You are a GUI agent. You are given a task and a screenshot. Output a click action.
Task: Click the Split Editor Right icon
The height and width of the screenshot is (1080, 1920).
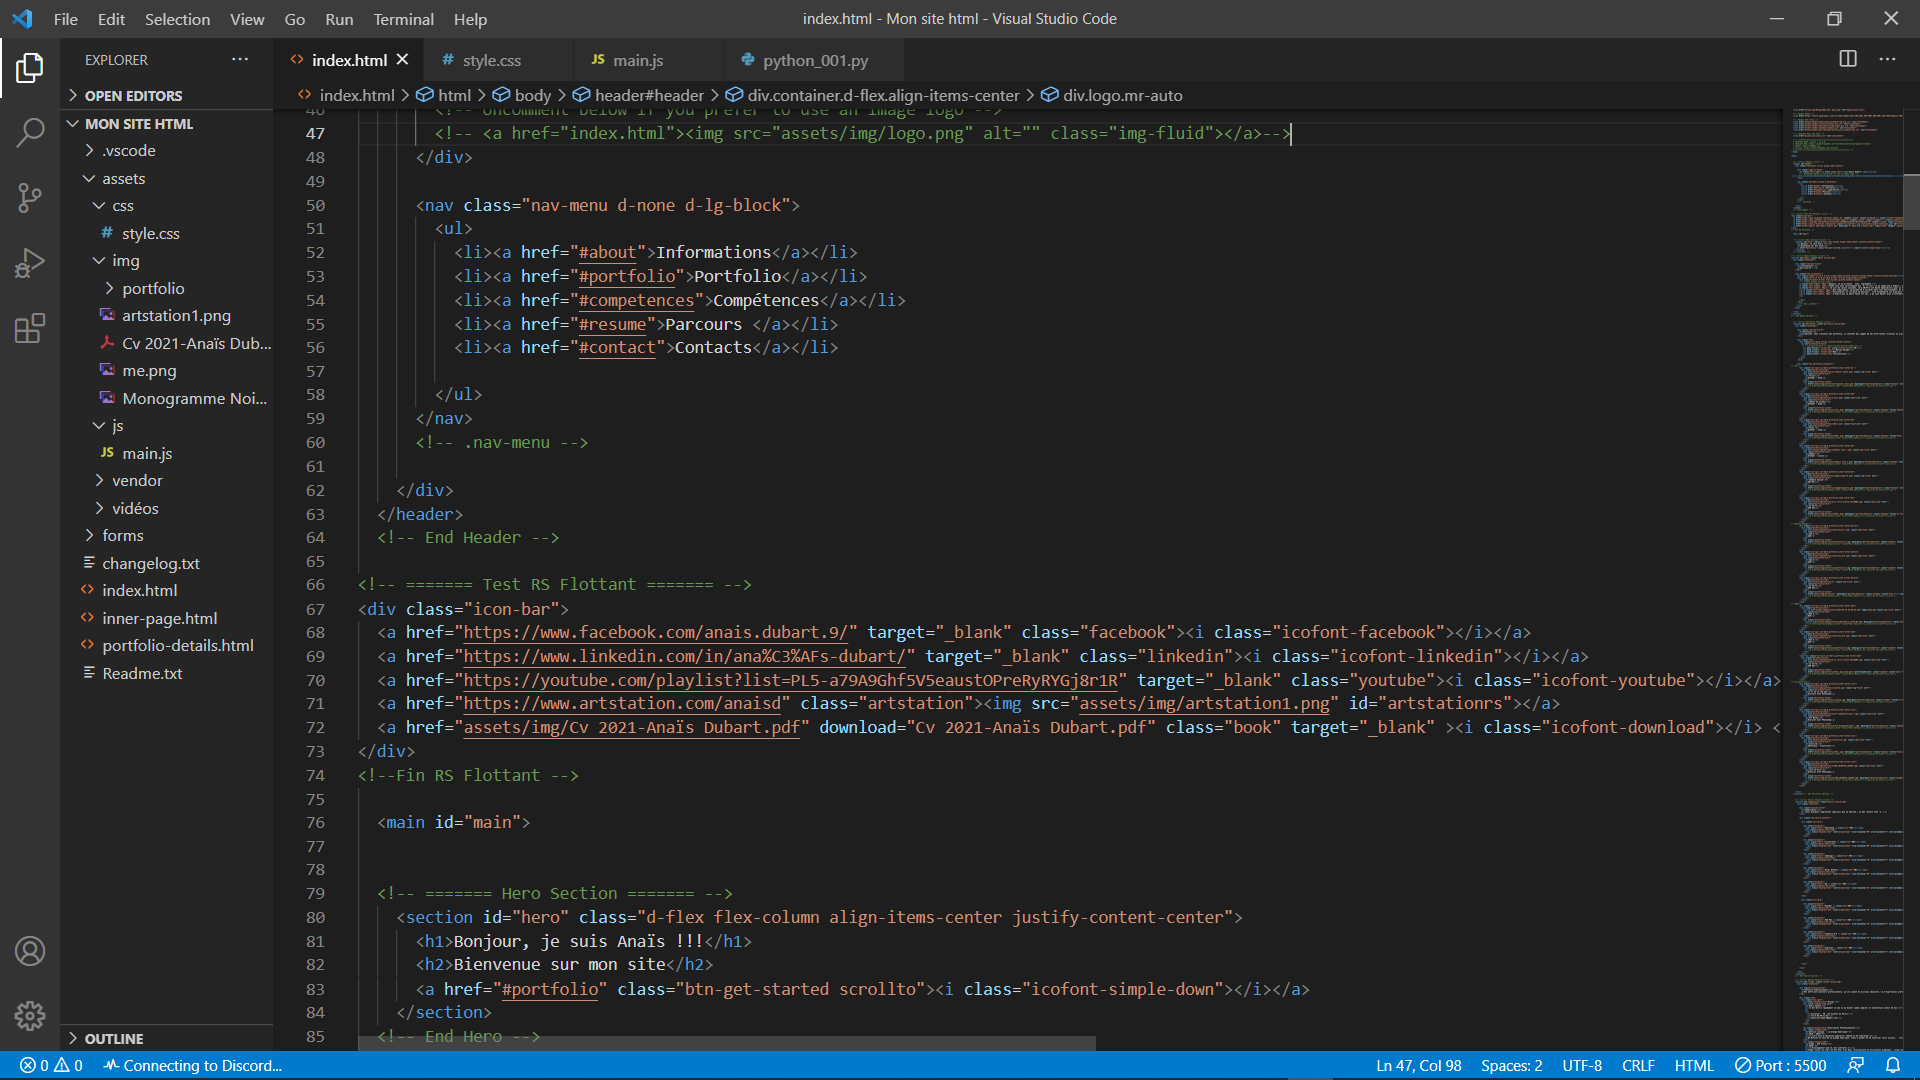tap(1848, 59)
